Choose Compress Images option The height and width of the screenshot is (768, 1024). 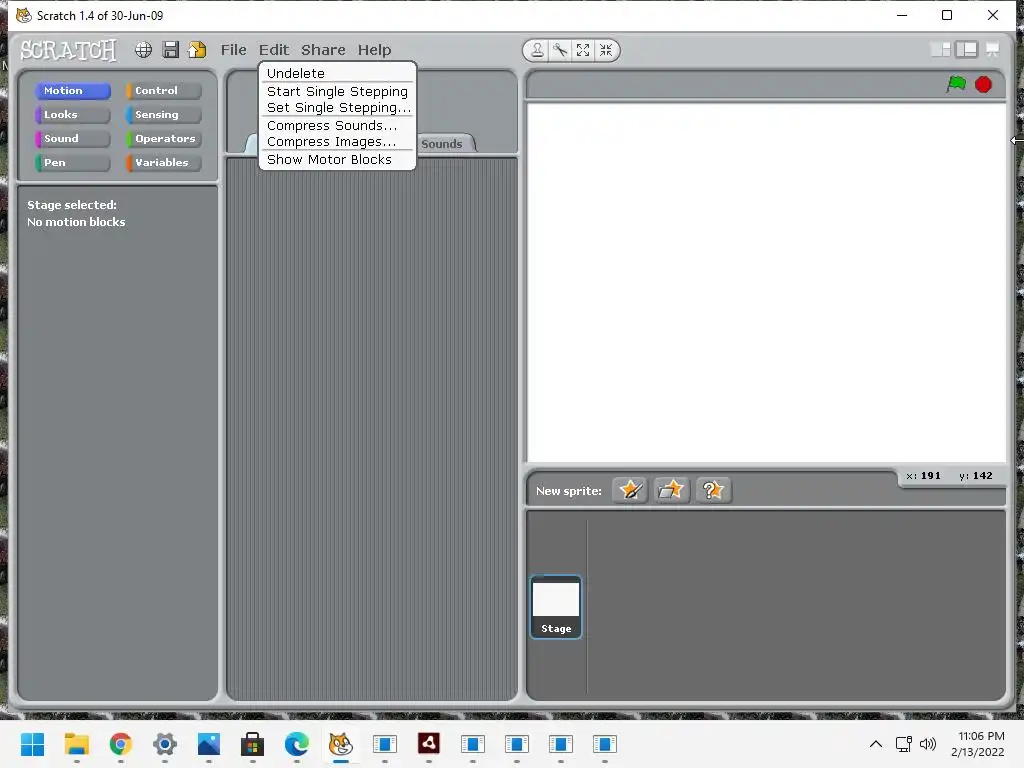tap(338, 141)
